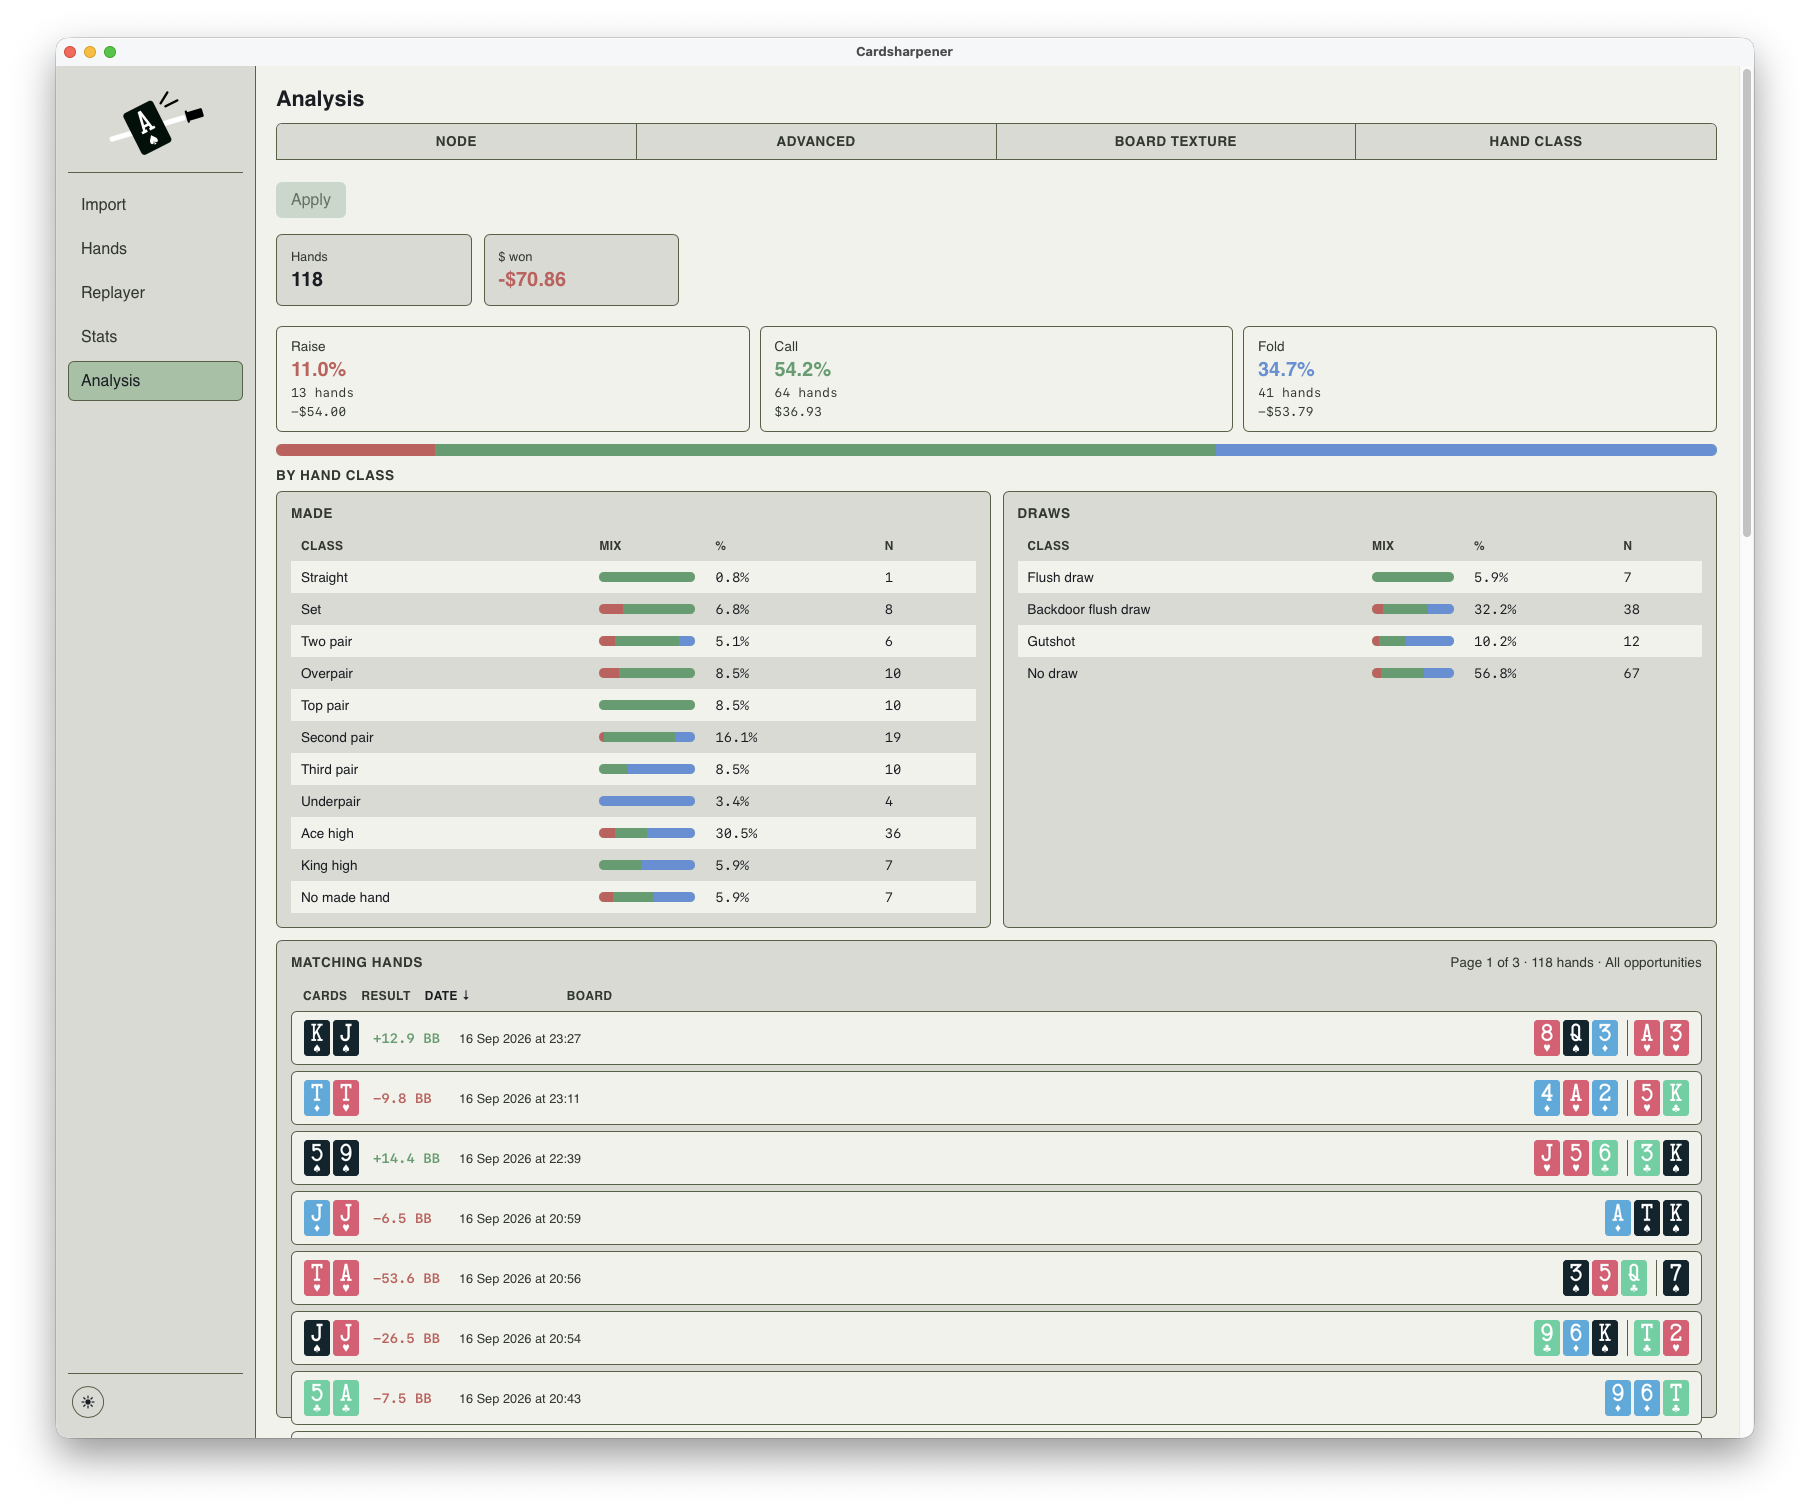Screen dimensions: 1810x1512
Task: Click the All opportunities label
Action: pos(1653,963)
